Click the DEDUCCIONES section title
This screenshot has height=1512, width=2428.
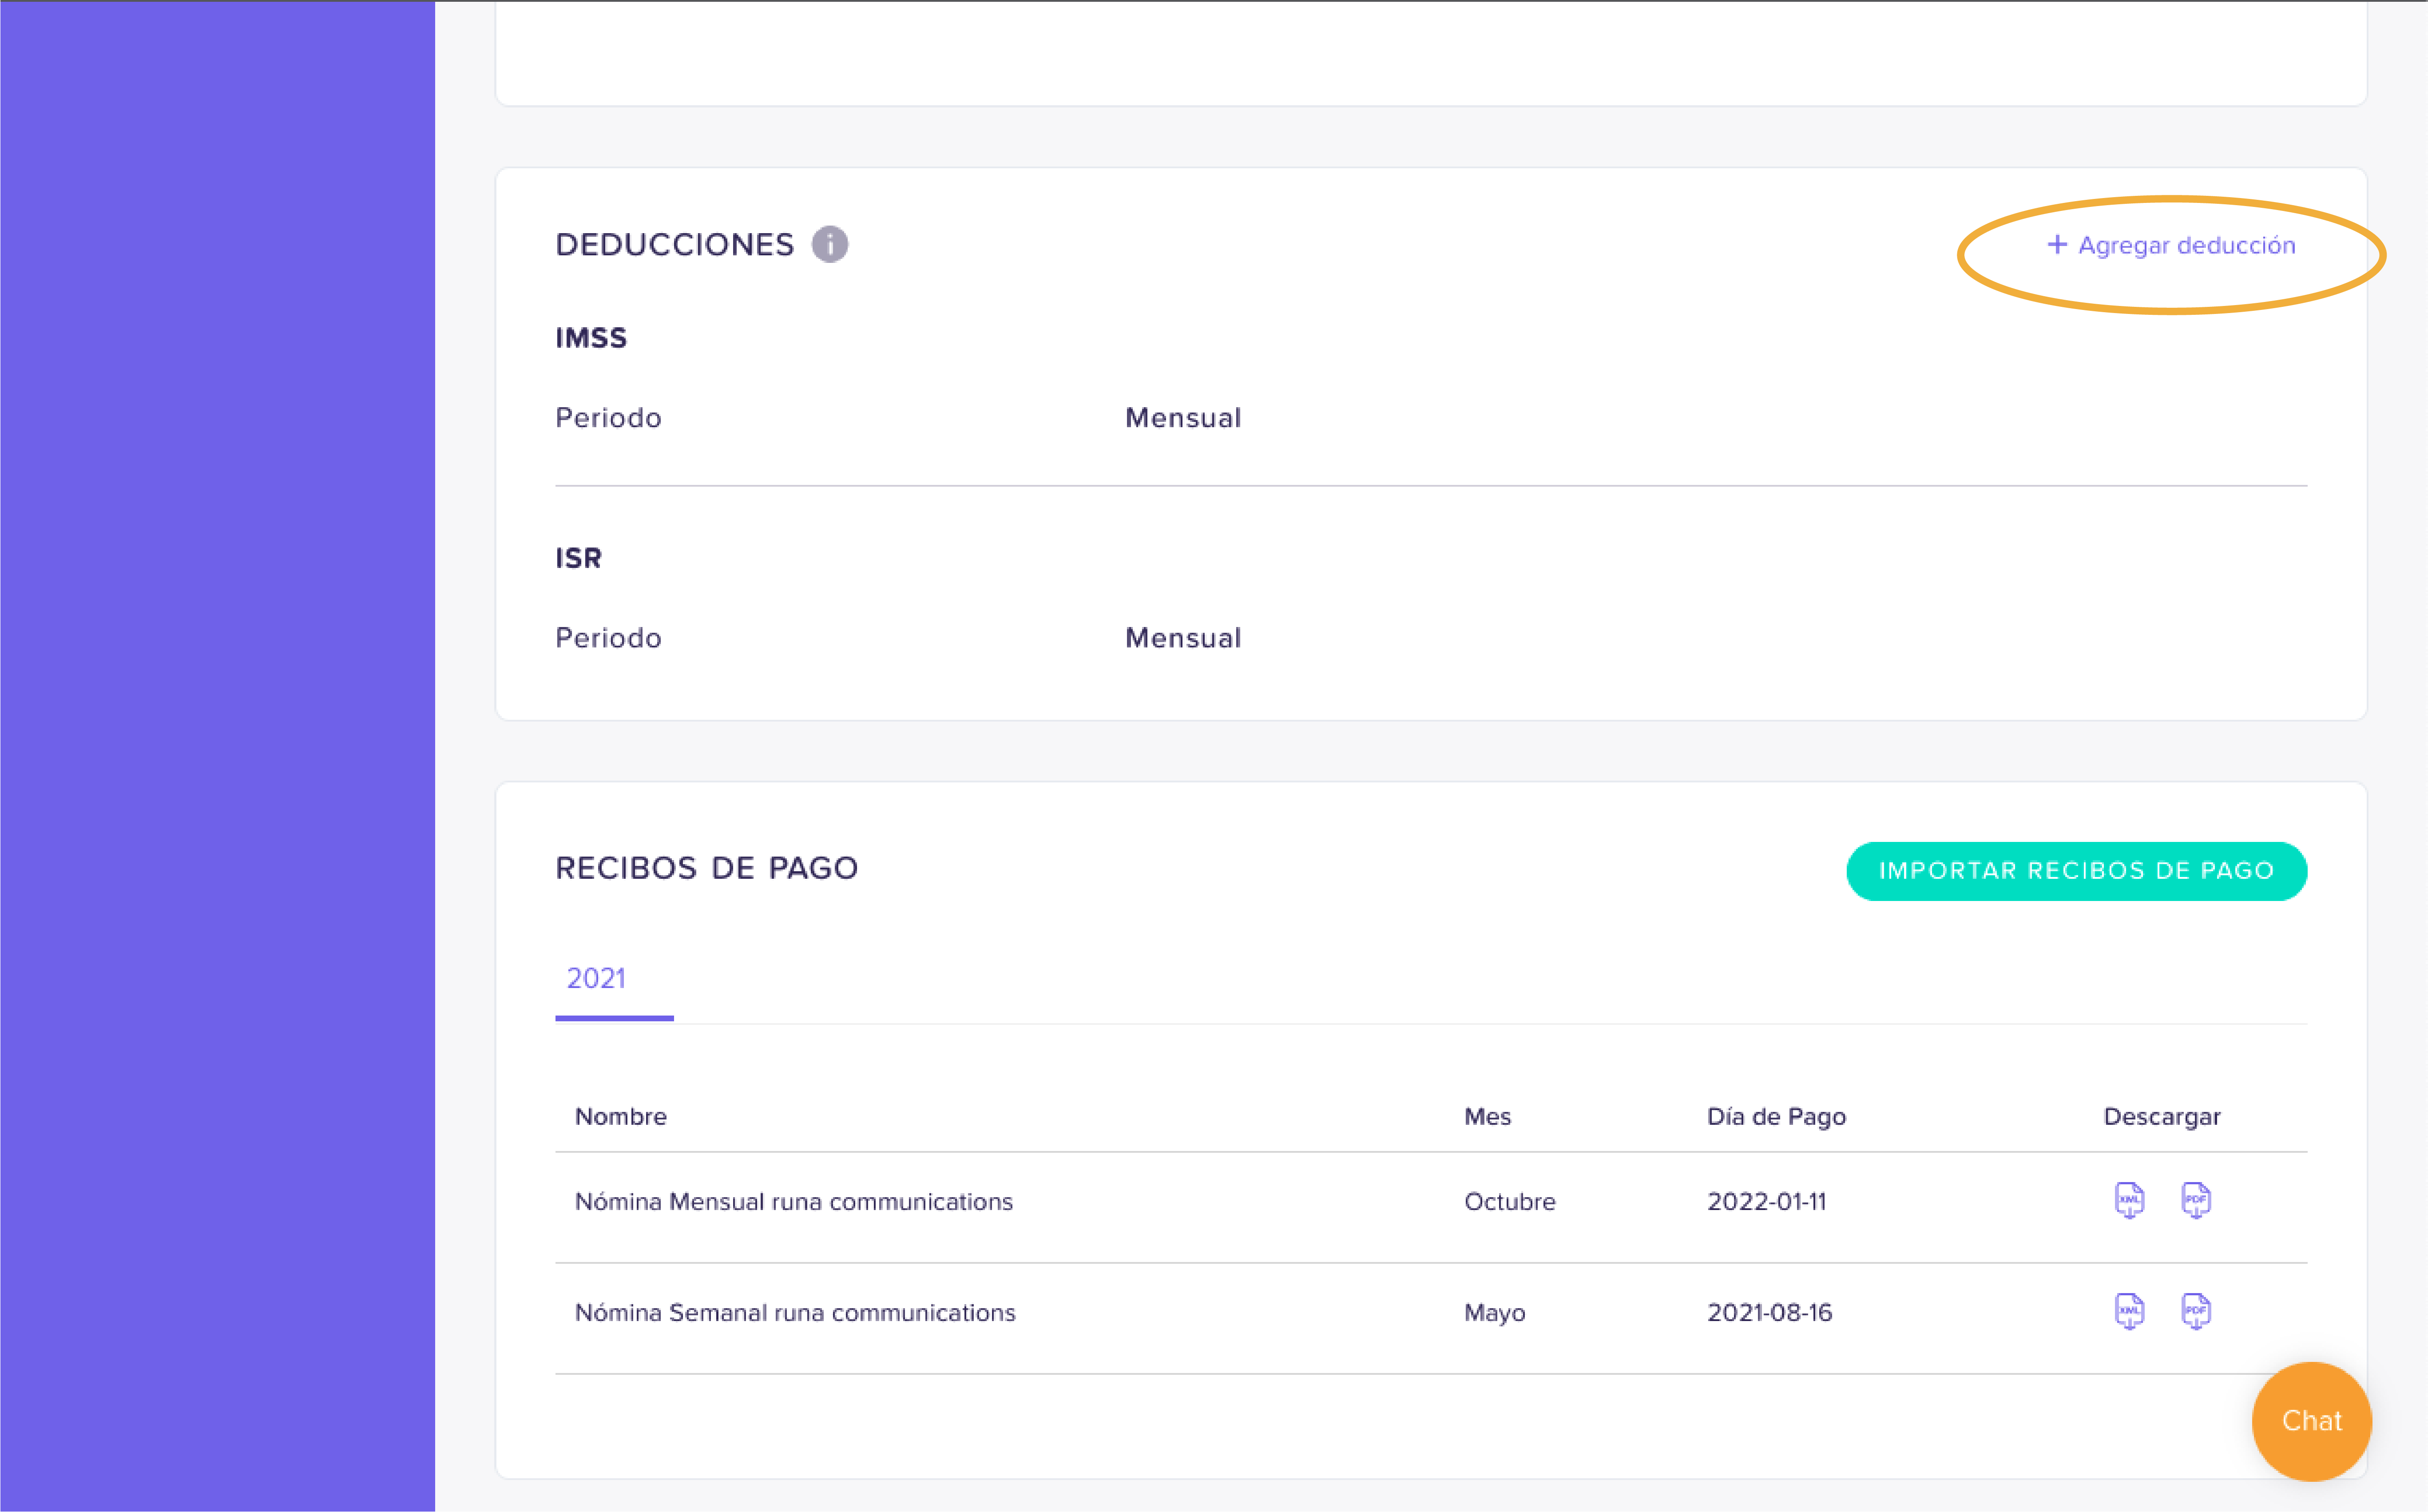point(674,245)
